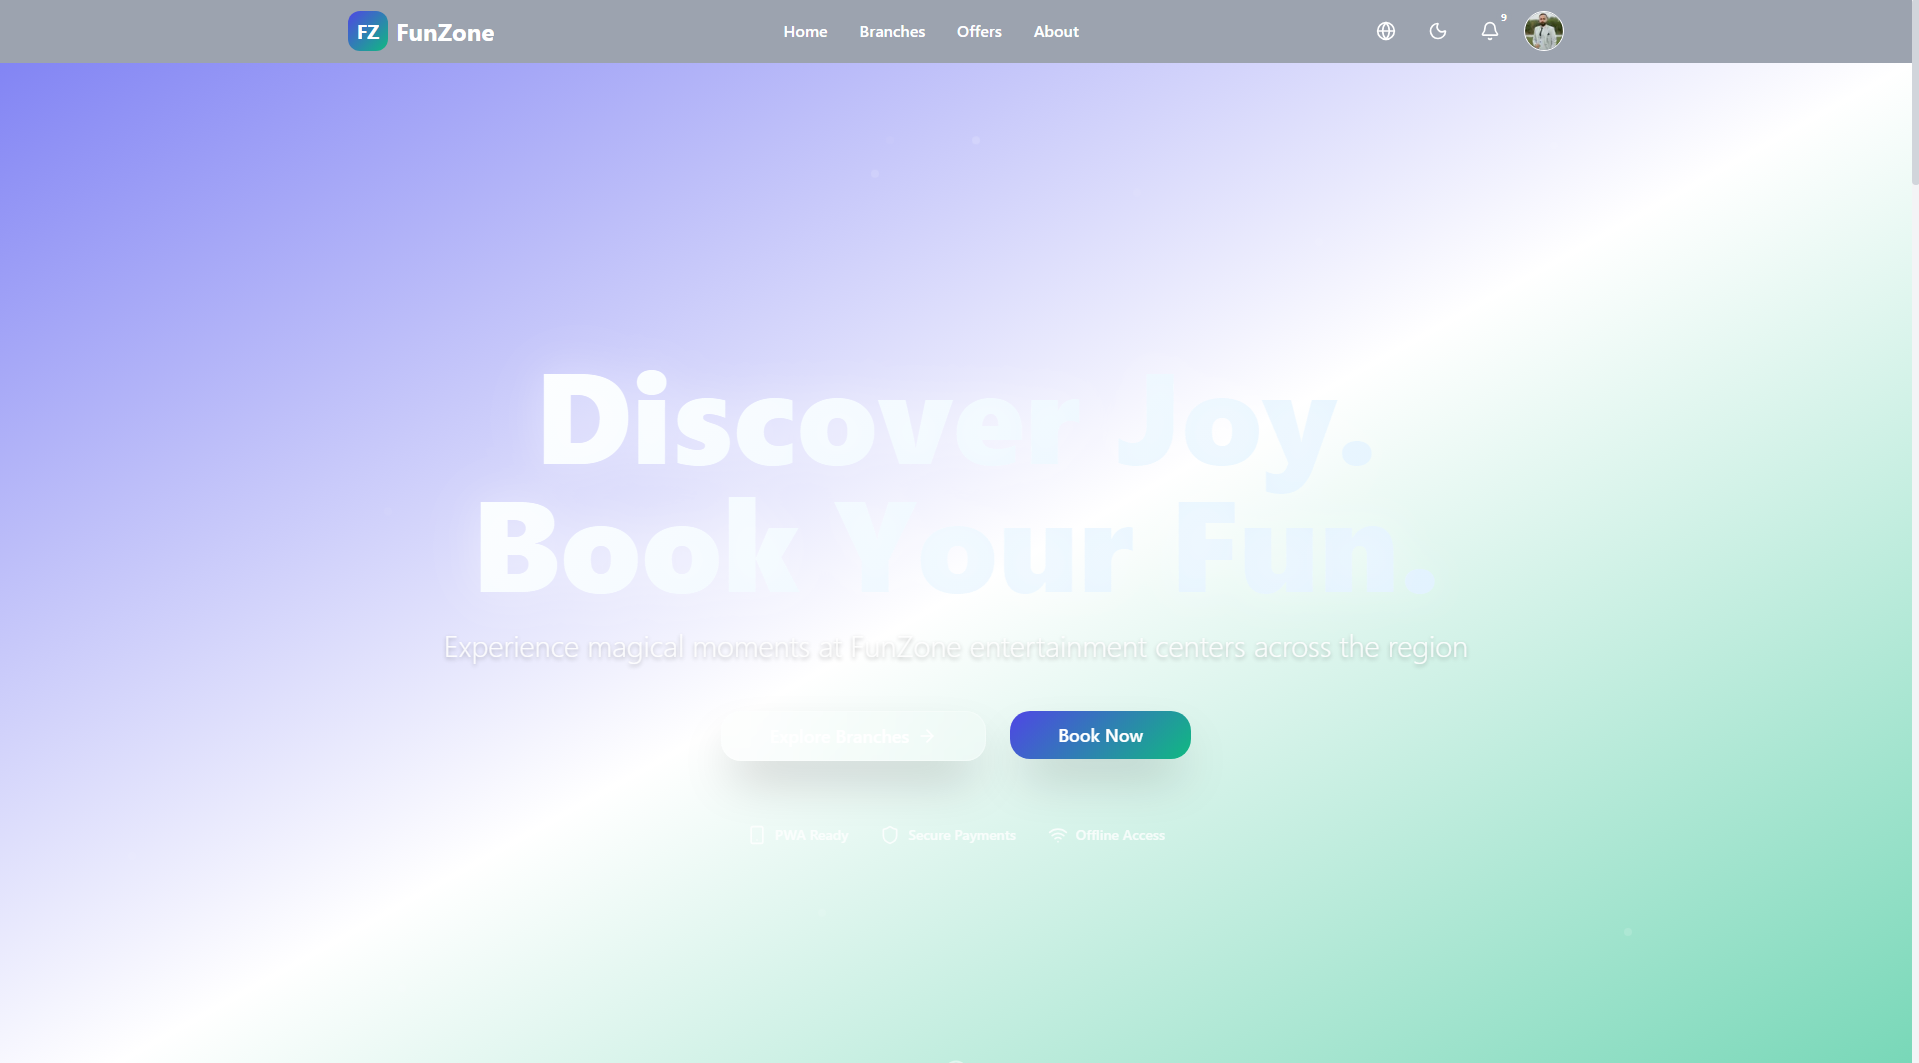Open the Branches navigation item
The width and height of the screenshot is (1919, 1063).
point(892,31)
